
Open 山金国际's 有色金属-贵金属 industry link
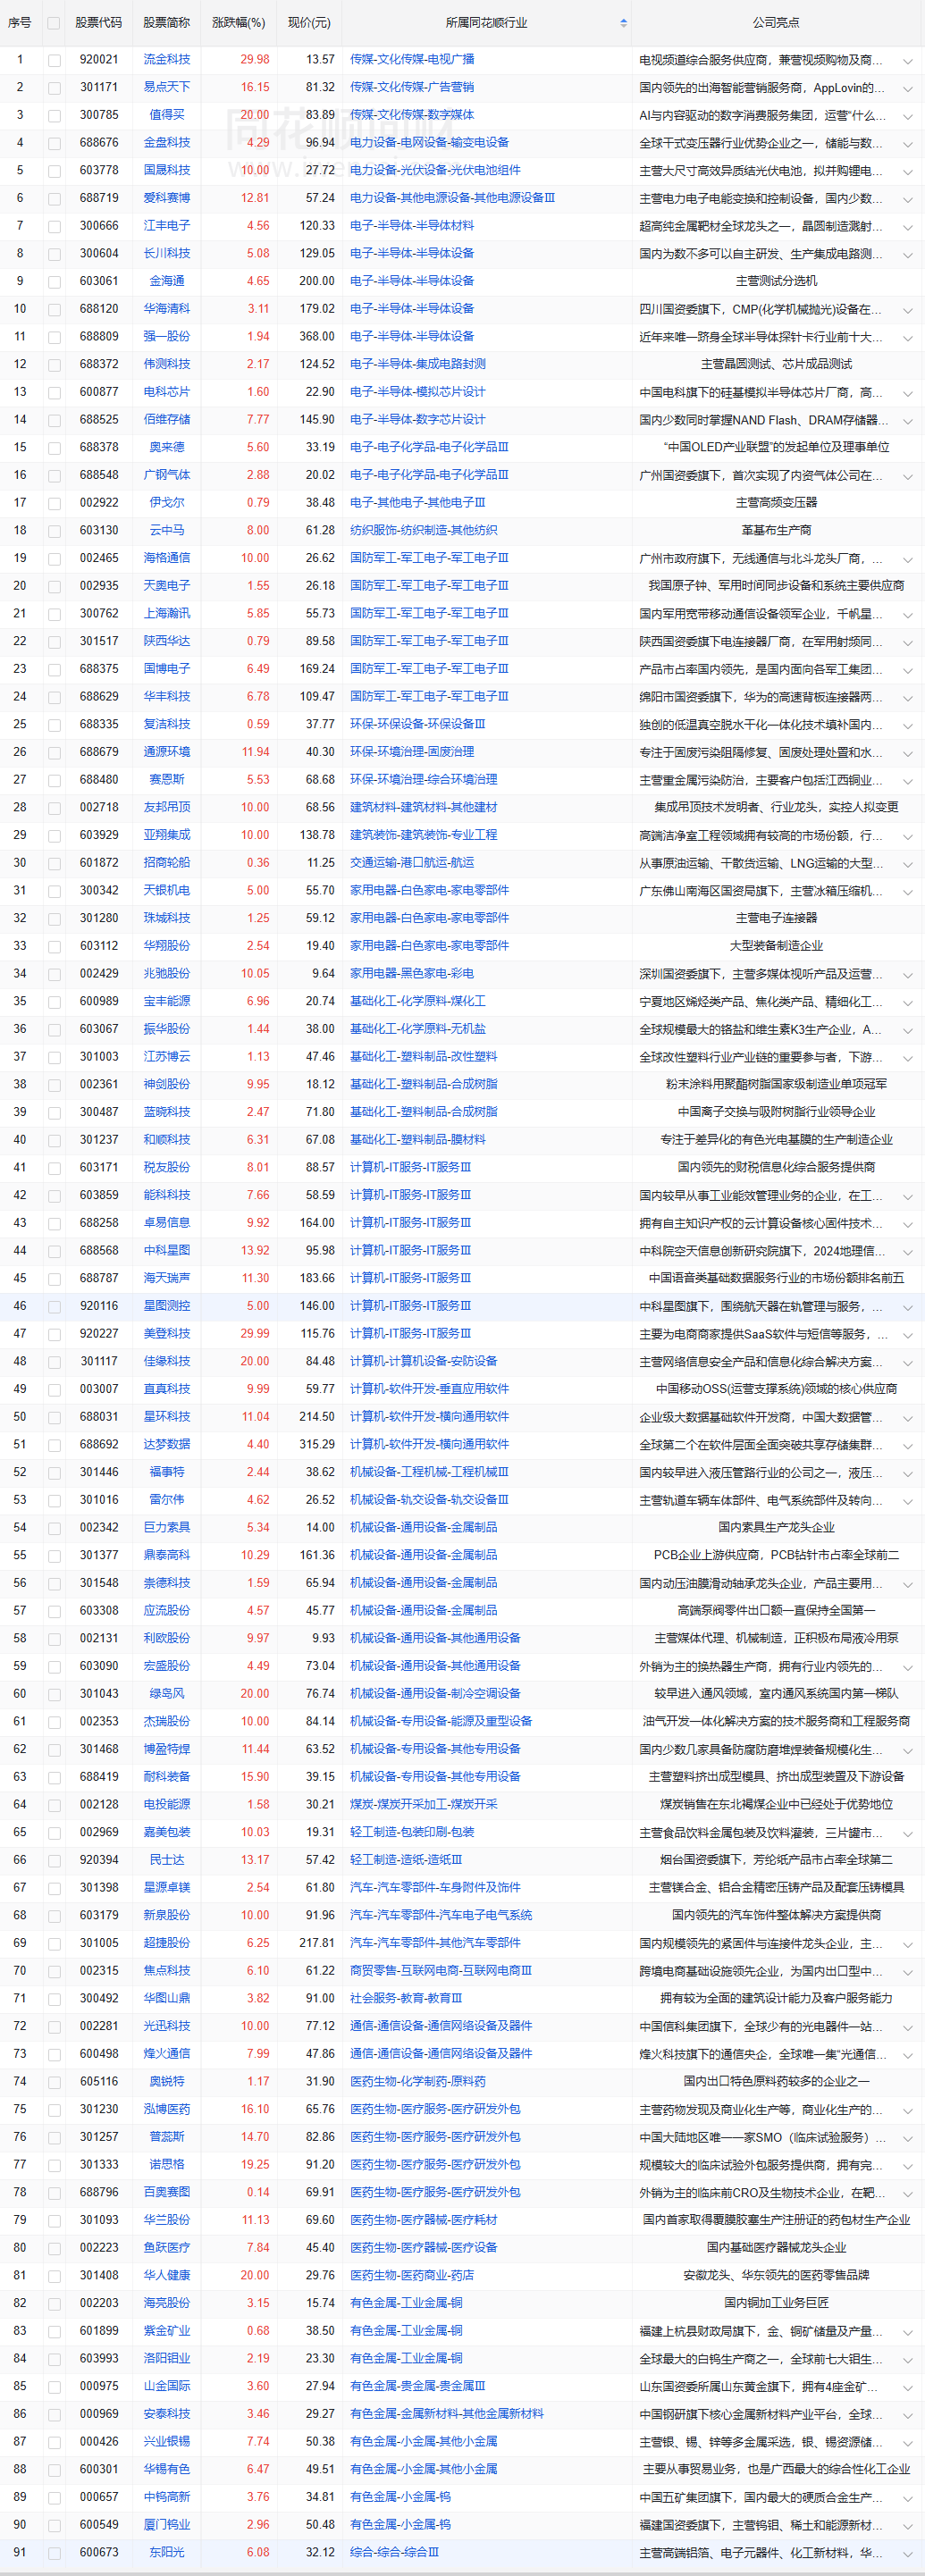coord(417,2385)
